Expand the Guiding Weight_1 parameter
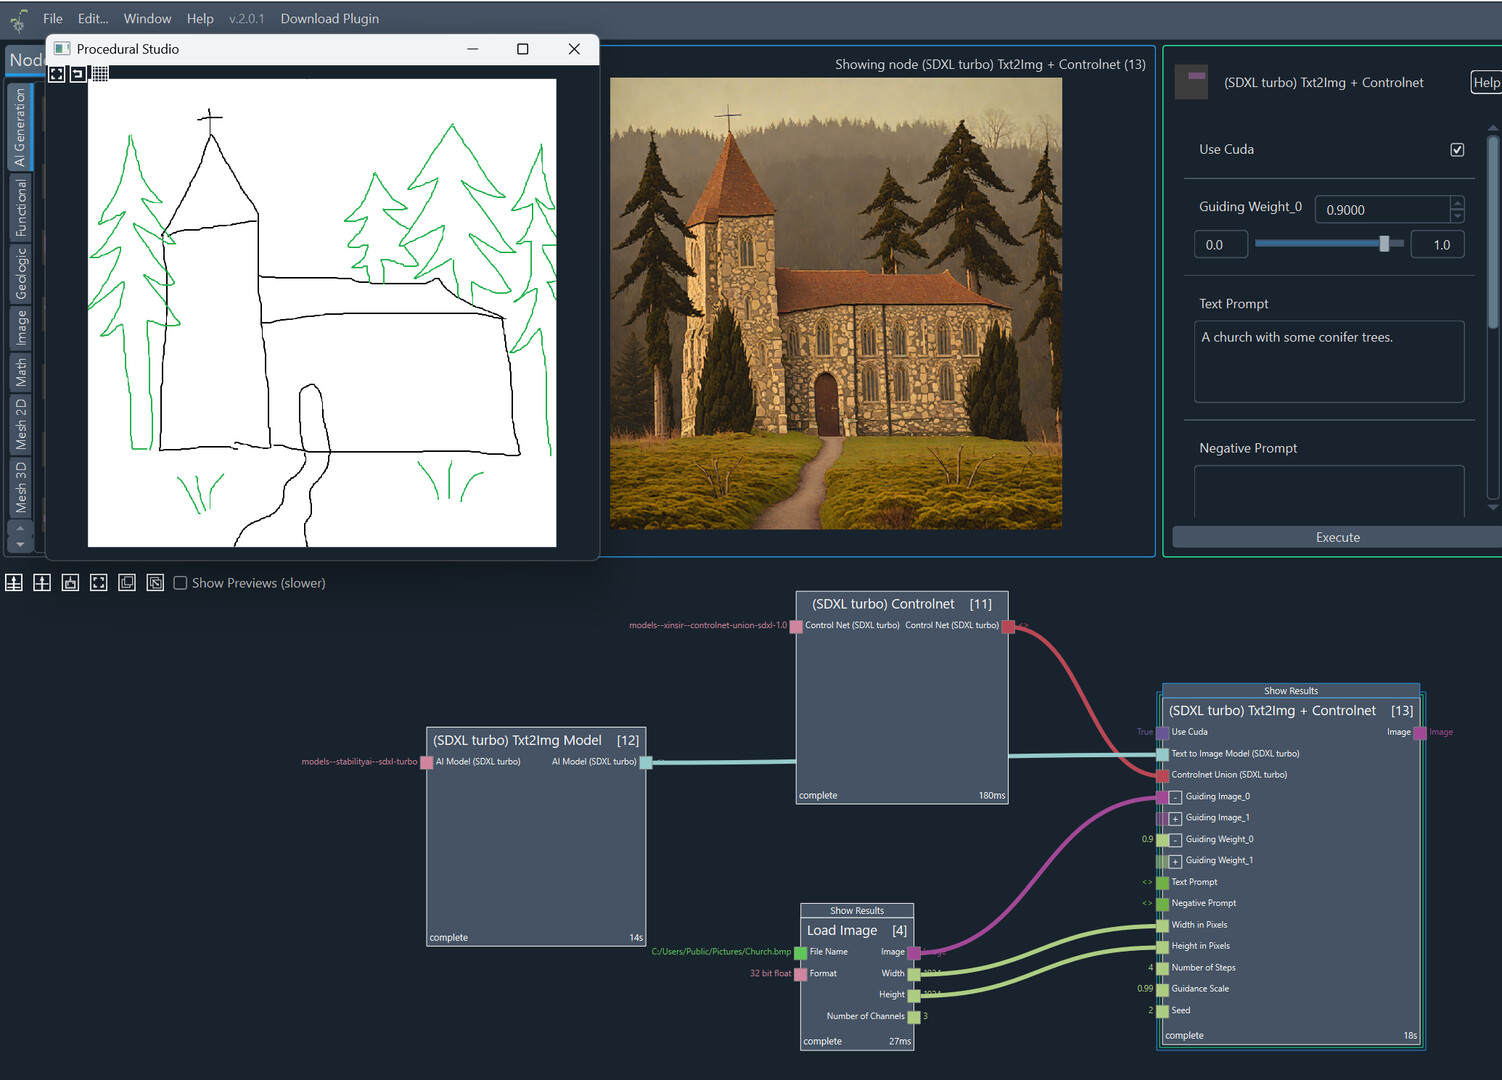The height and width of the screenshot is (1080, 1502). pos(1173,860)
